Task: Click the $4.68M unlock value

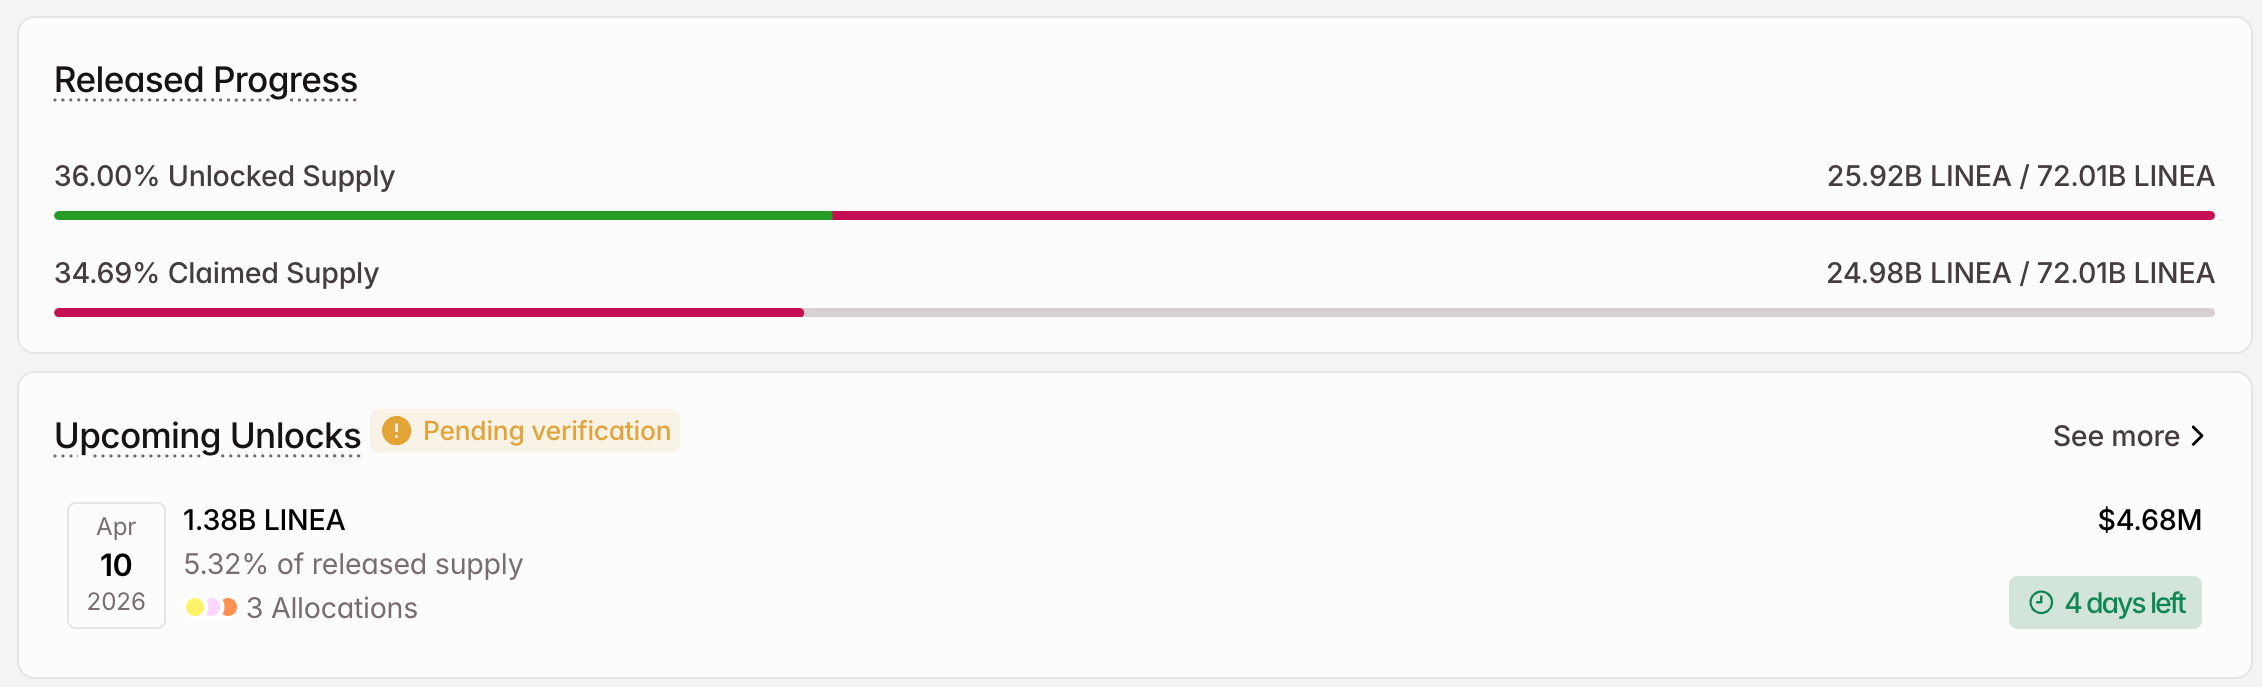Action: point(2149,520)
